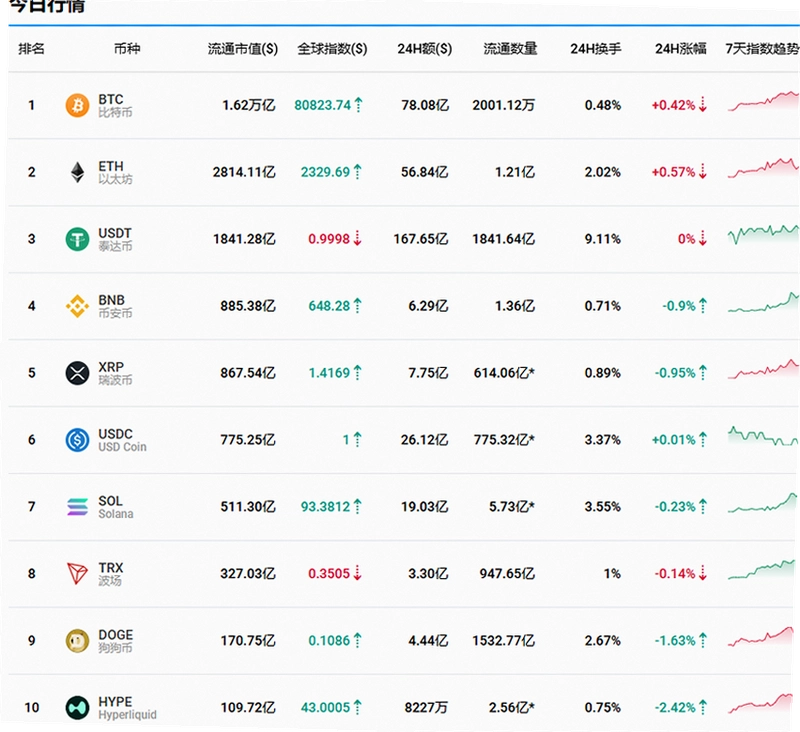Sort by the 排名 rank column header
This screenshot has height=732, width=800.
(x=31, y=49)
